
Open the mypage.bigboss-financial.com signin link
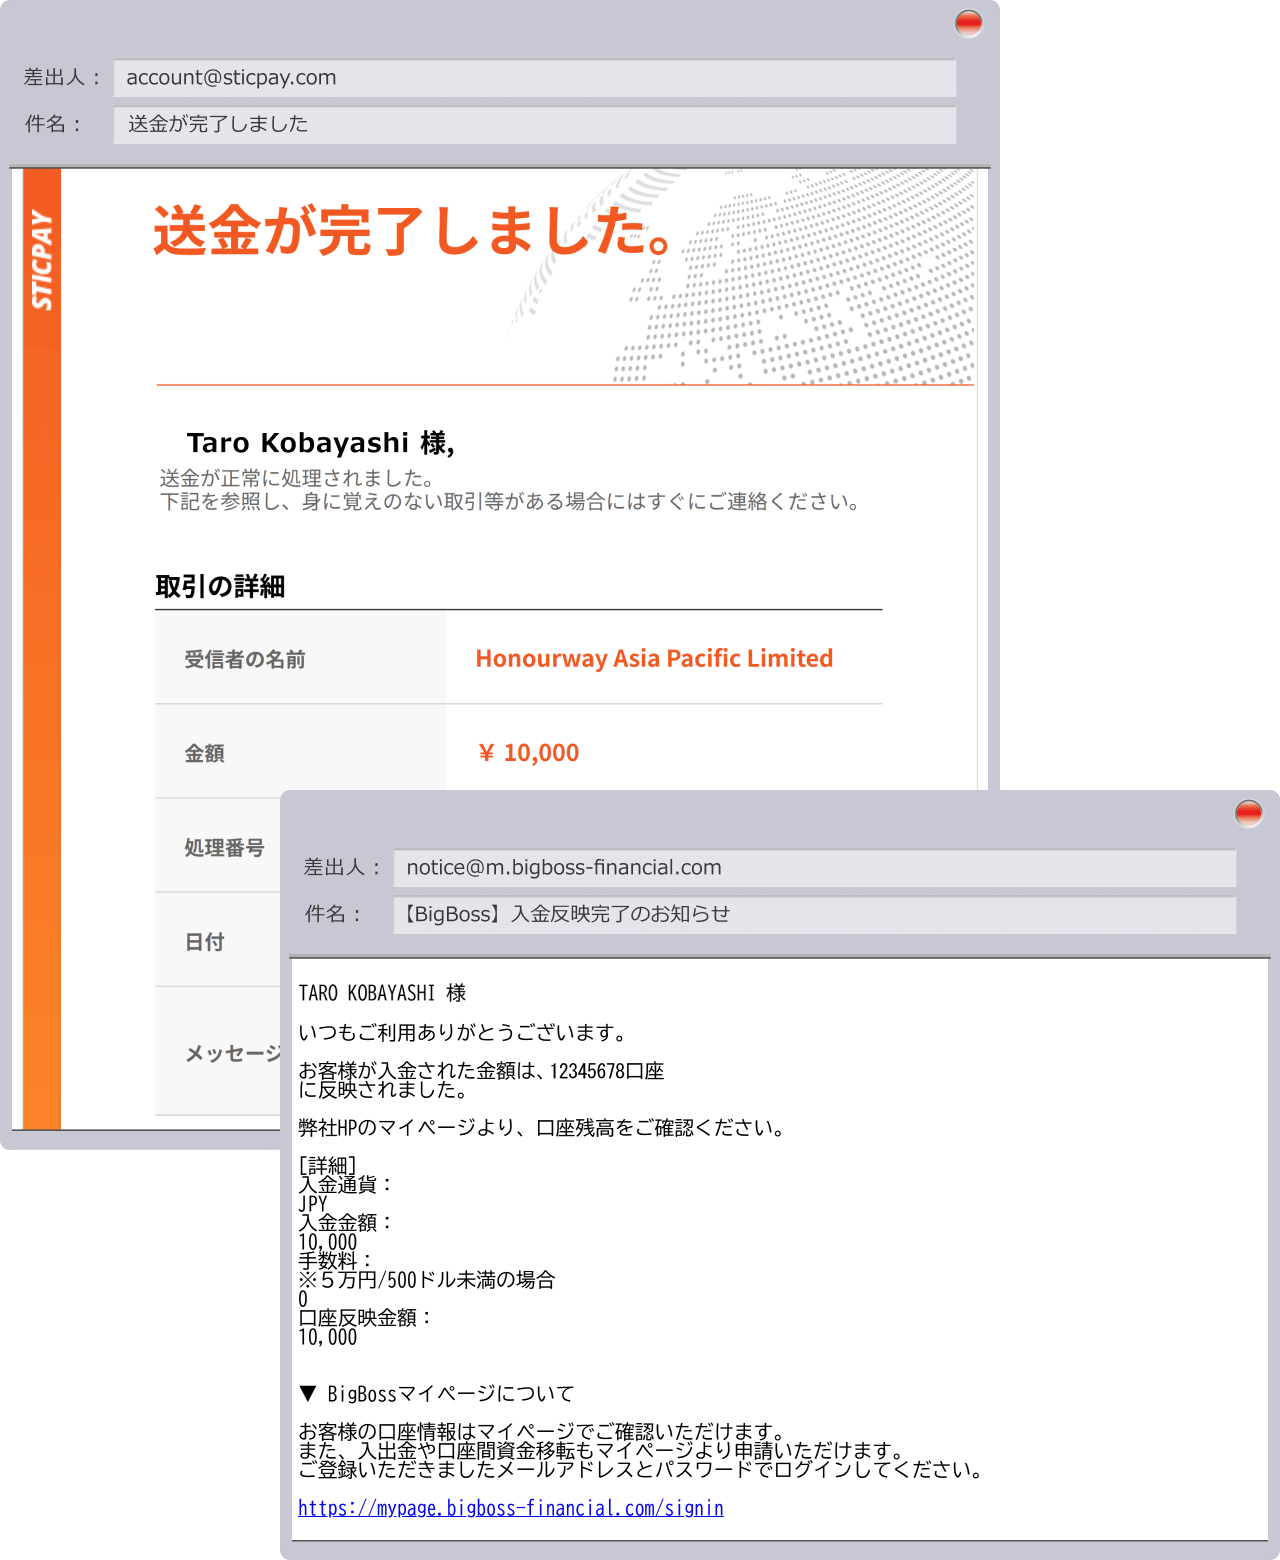coord(510,1508)
